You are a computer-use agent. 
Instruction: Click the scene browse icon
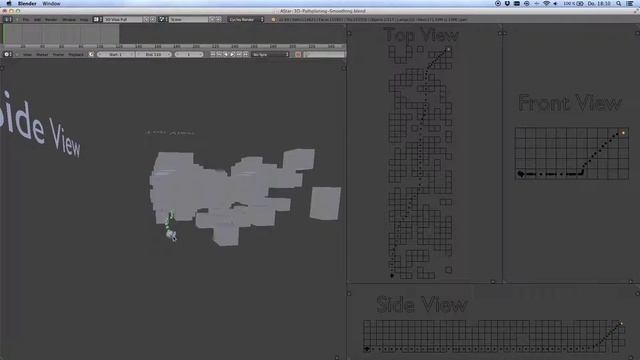(x=163, y=19)
